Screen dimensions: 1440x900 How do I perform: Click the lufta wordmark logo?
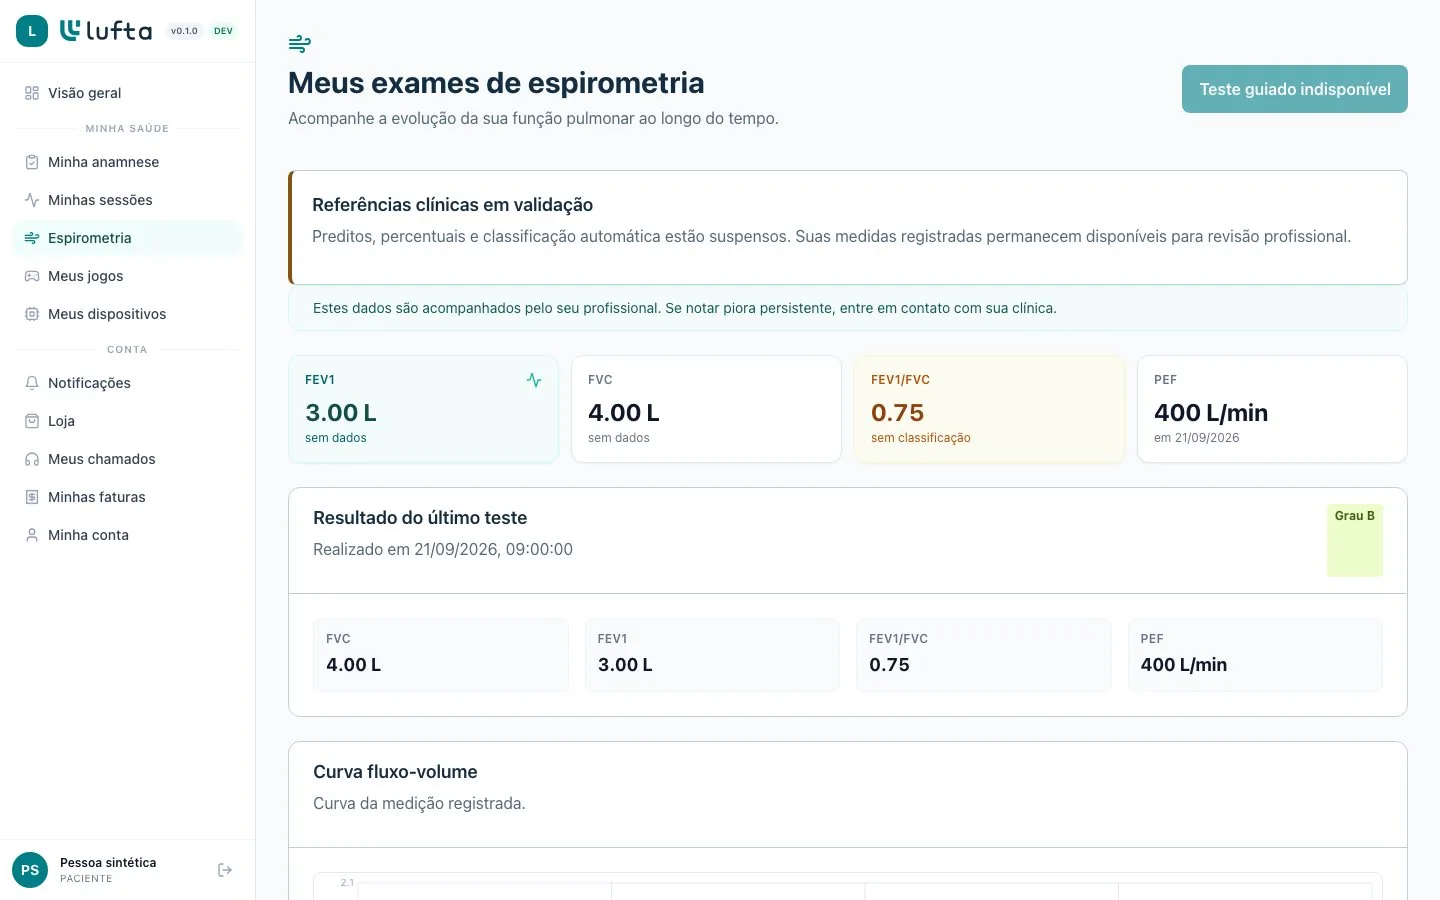[106, 31]
